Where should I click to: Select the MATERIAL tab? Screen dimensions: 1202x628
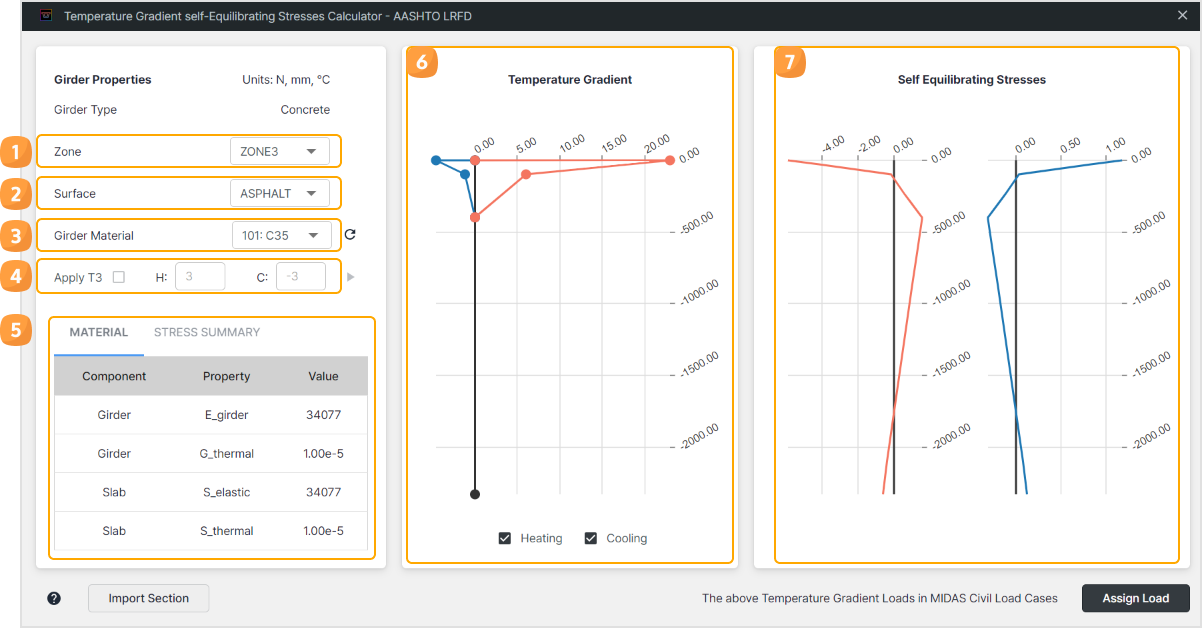pos(99,331)
